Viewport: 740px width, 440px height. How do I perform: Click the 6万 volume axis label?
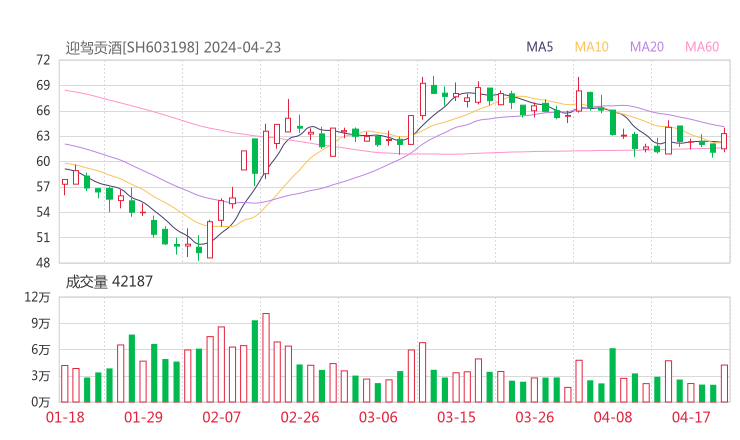(41, 350)
